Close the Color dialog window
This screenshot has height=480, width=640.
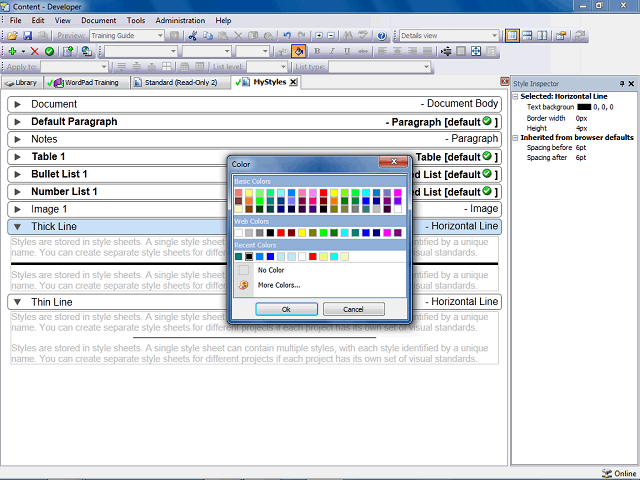(393, 162)
